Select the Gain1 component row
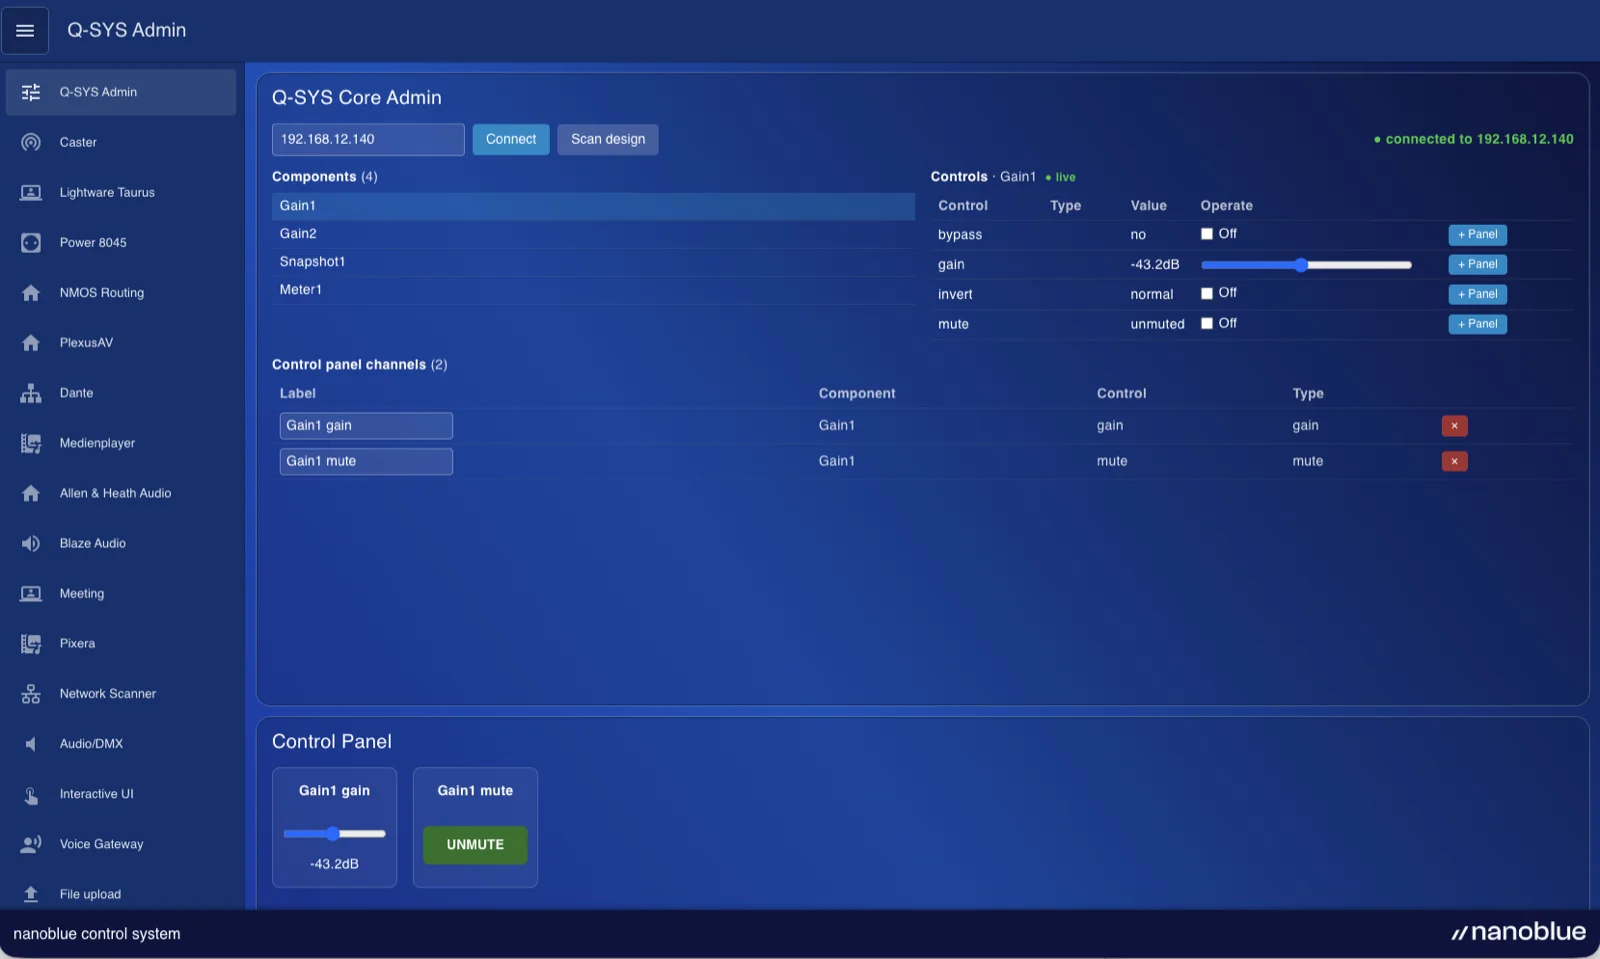 [x=593, y=206]
